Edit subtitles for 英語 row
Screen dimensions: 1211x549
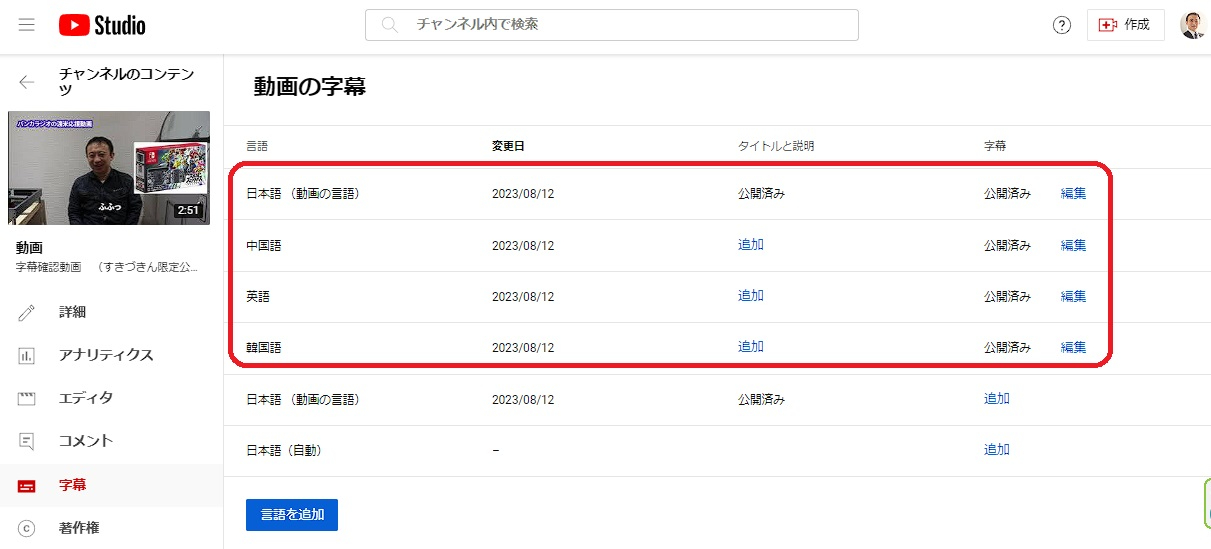[x=1073, y=296]
